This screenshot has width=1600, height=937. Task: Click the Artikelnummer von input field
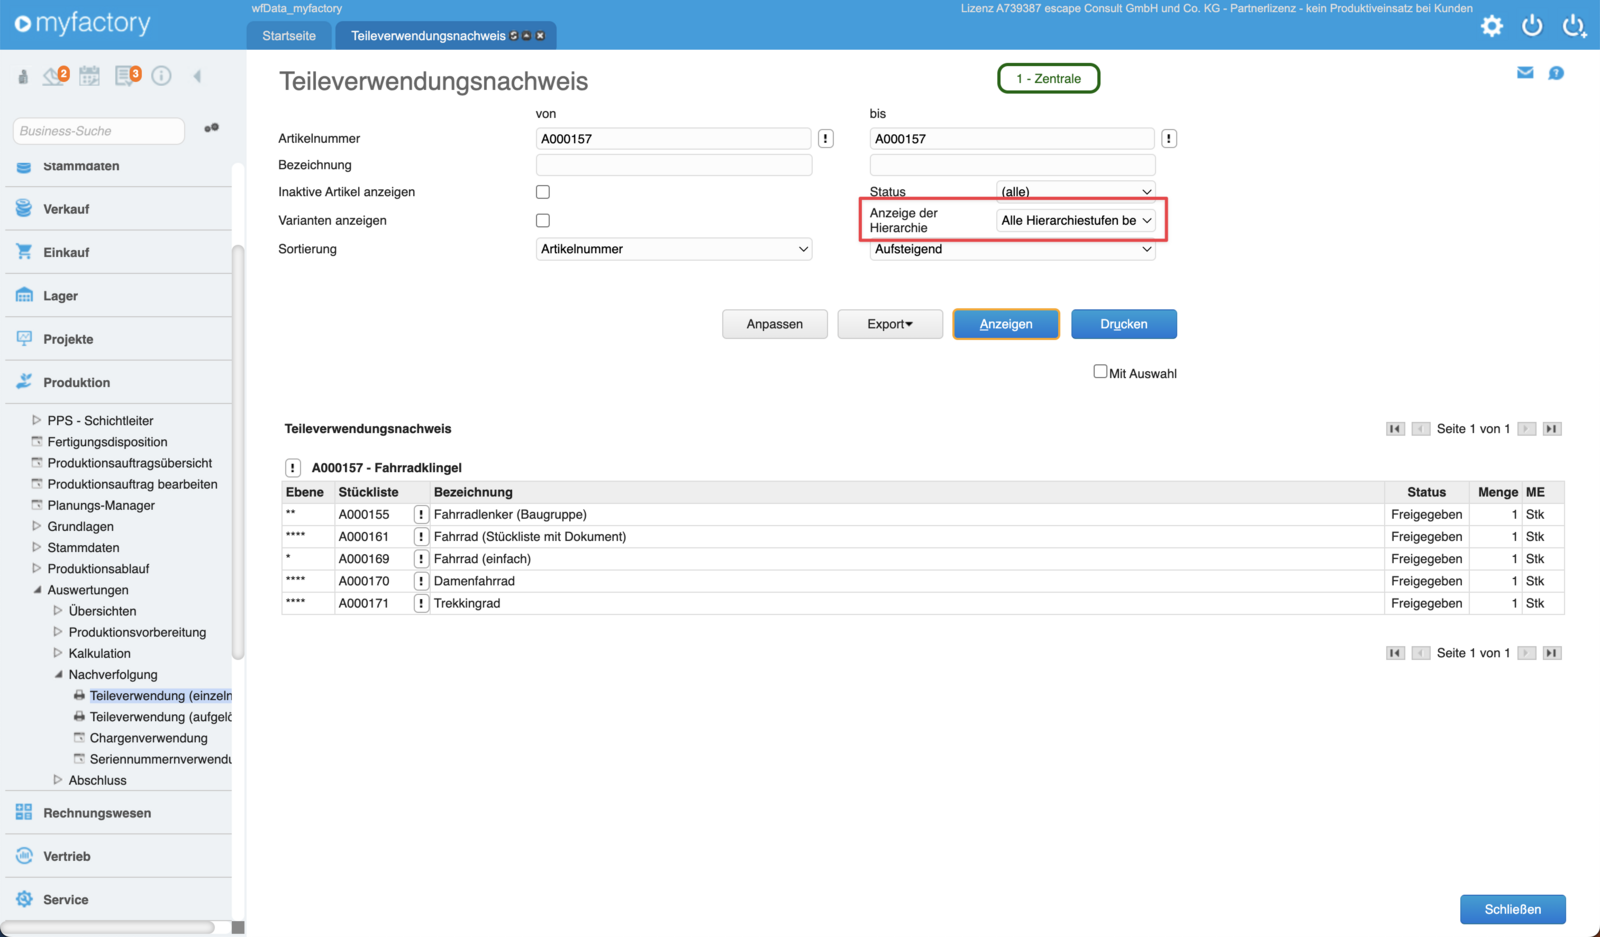coord(674,139)
